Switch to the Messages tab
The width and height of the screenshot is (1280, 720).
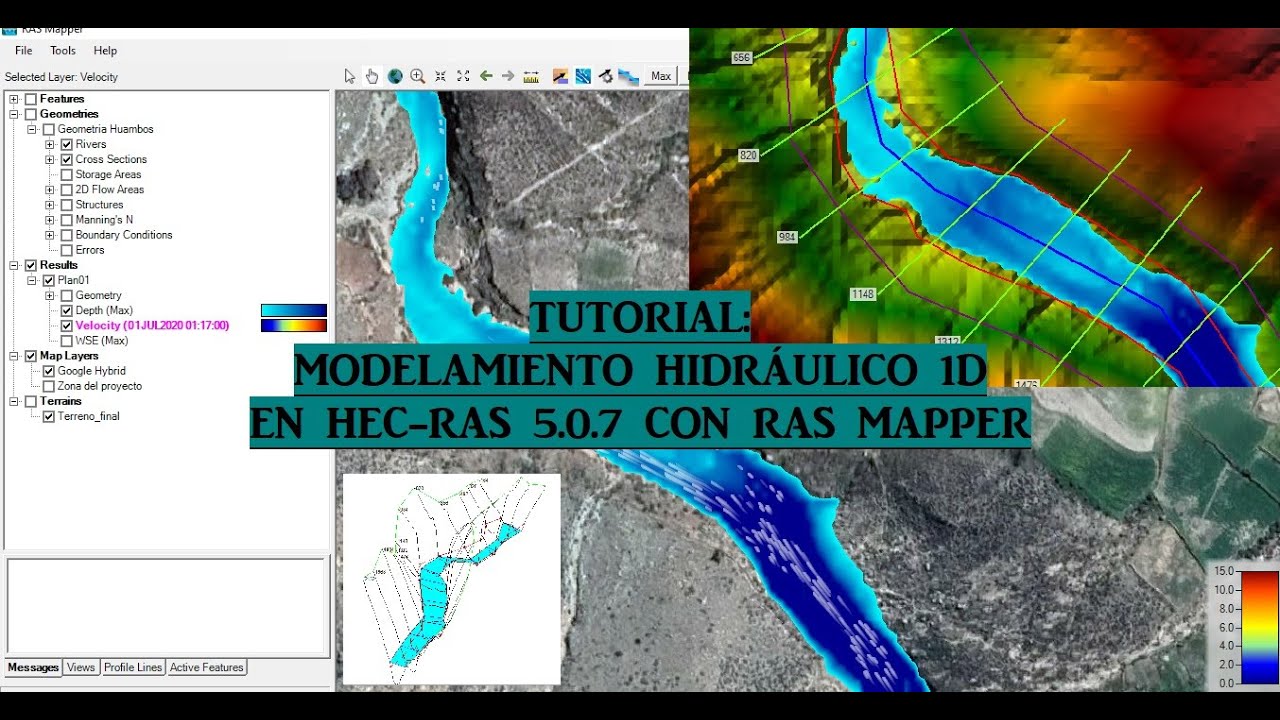[x=33, y=667]
